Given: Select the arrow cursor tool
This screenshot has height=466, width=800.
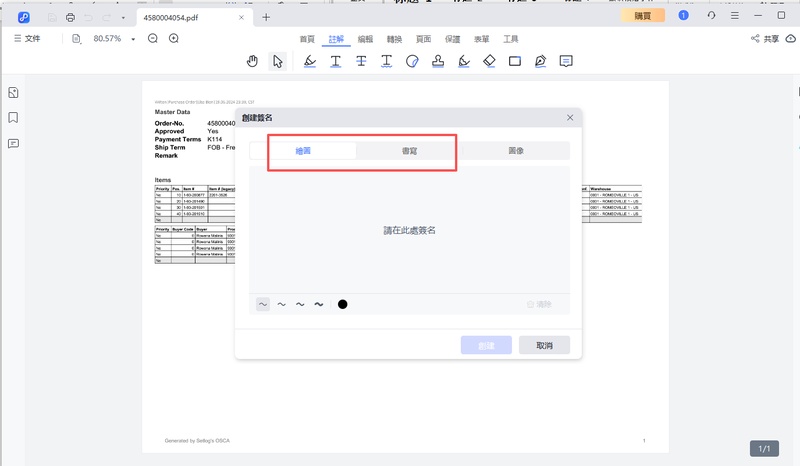Looking at the screenshot, I should (x=277, y=61).
